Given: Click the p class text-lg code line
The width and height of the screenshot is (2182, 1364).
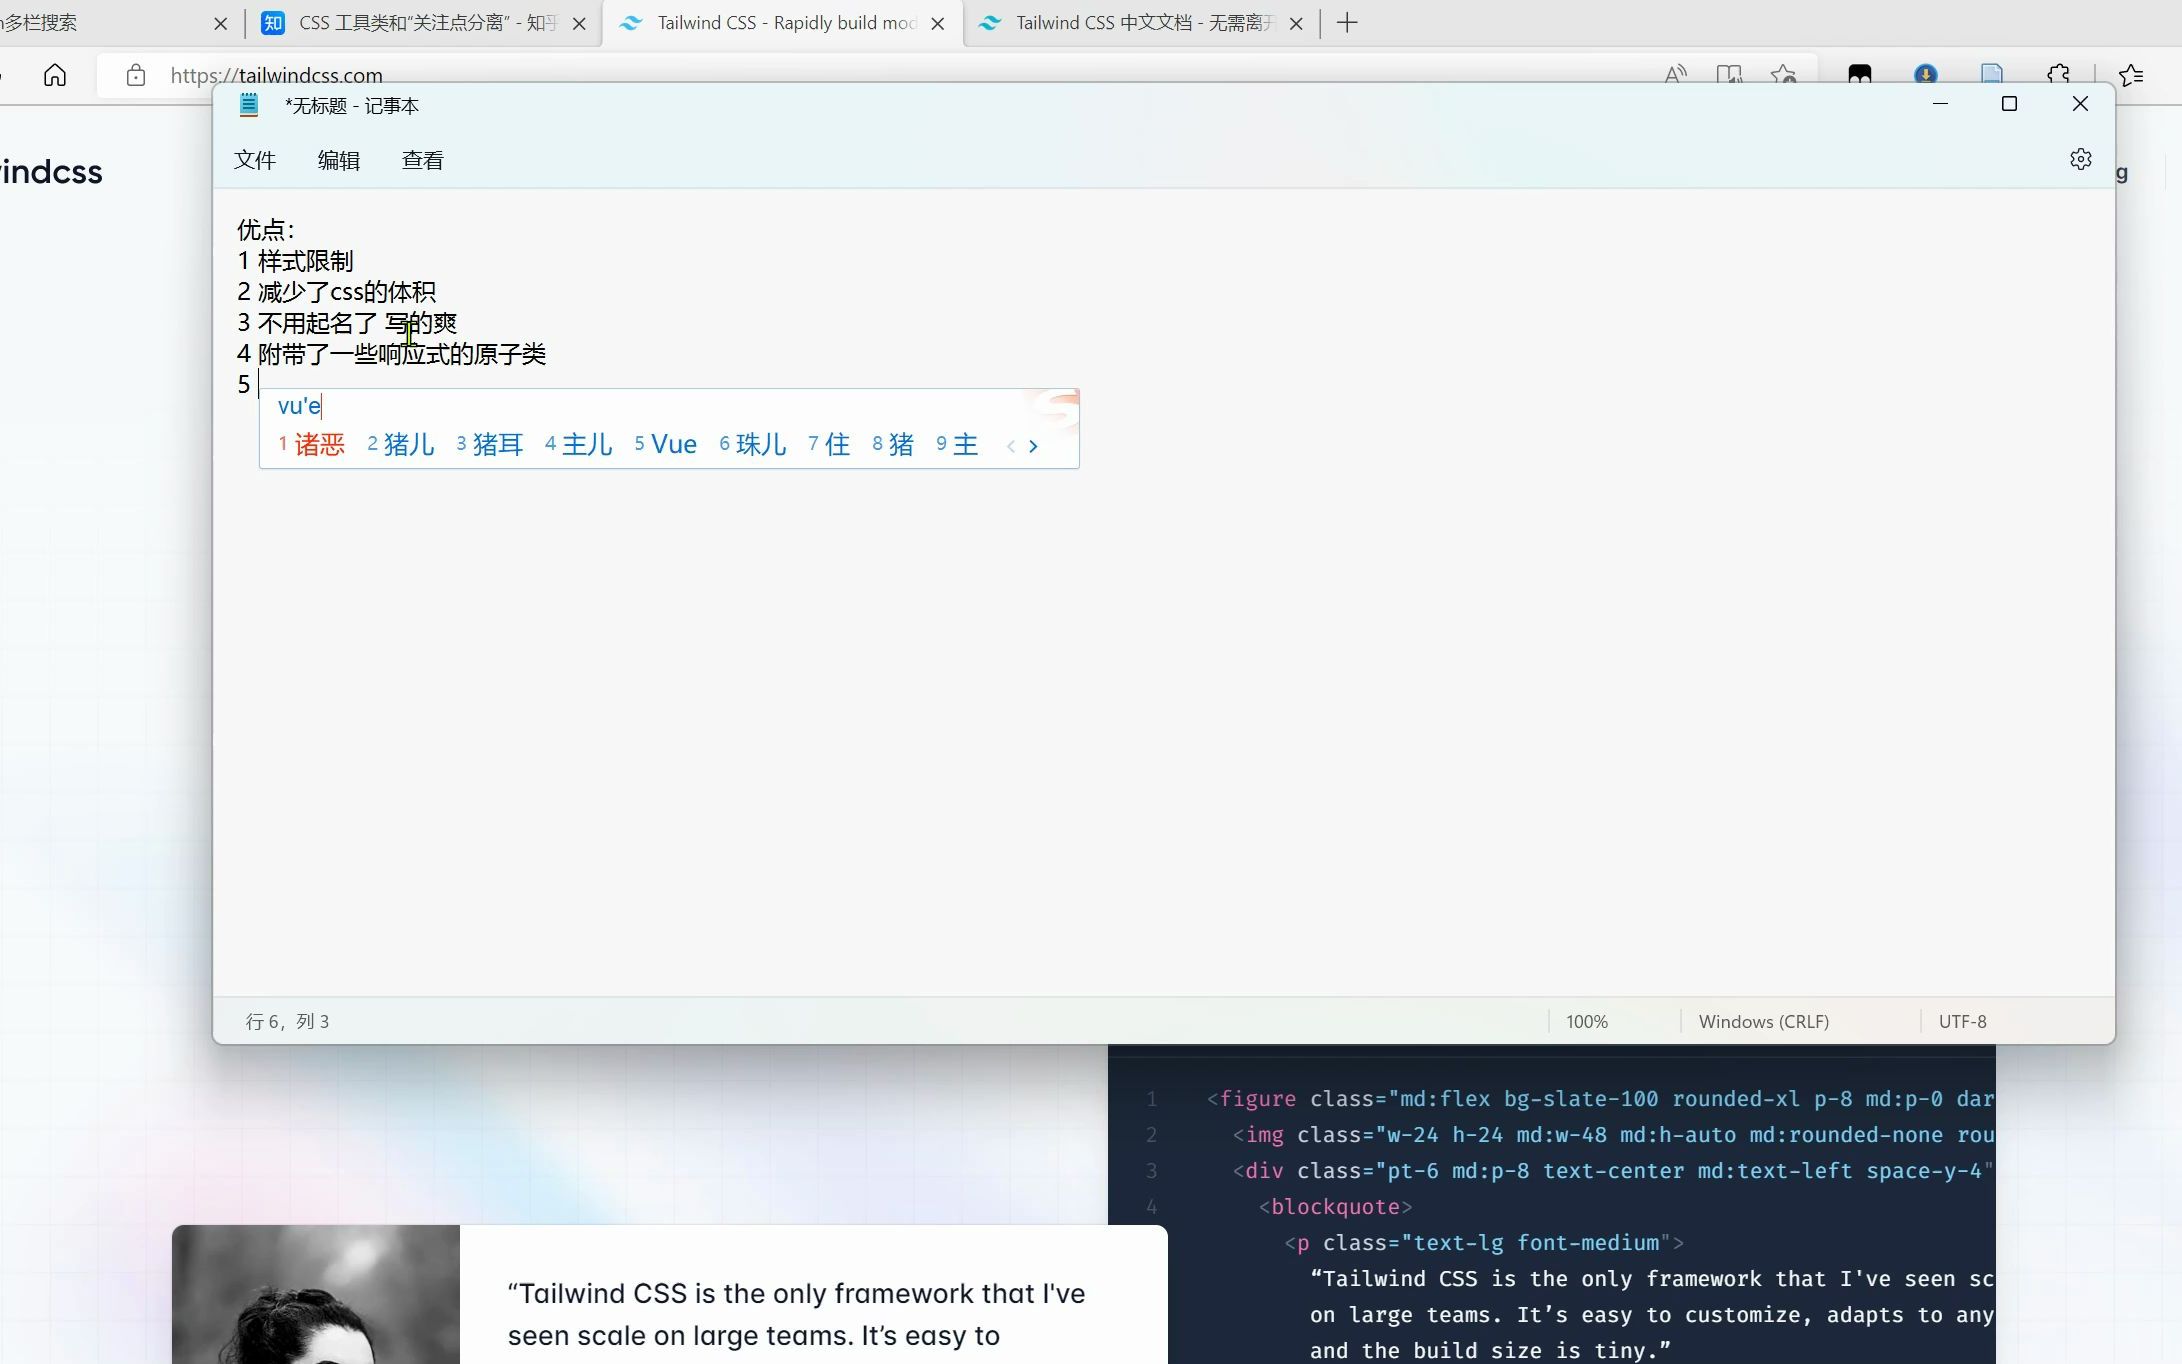Looking at the screenshot, I should pos(1484,1243).
